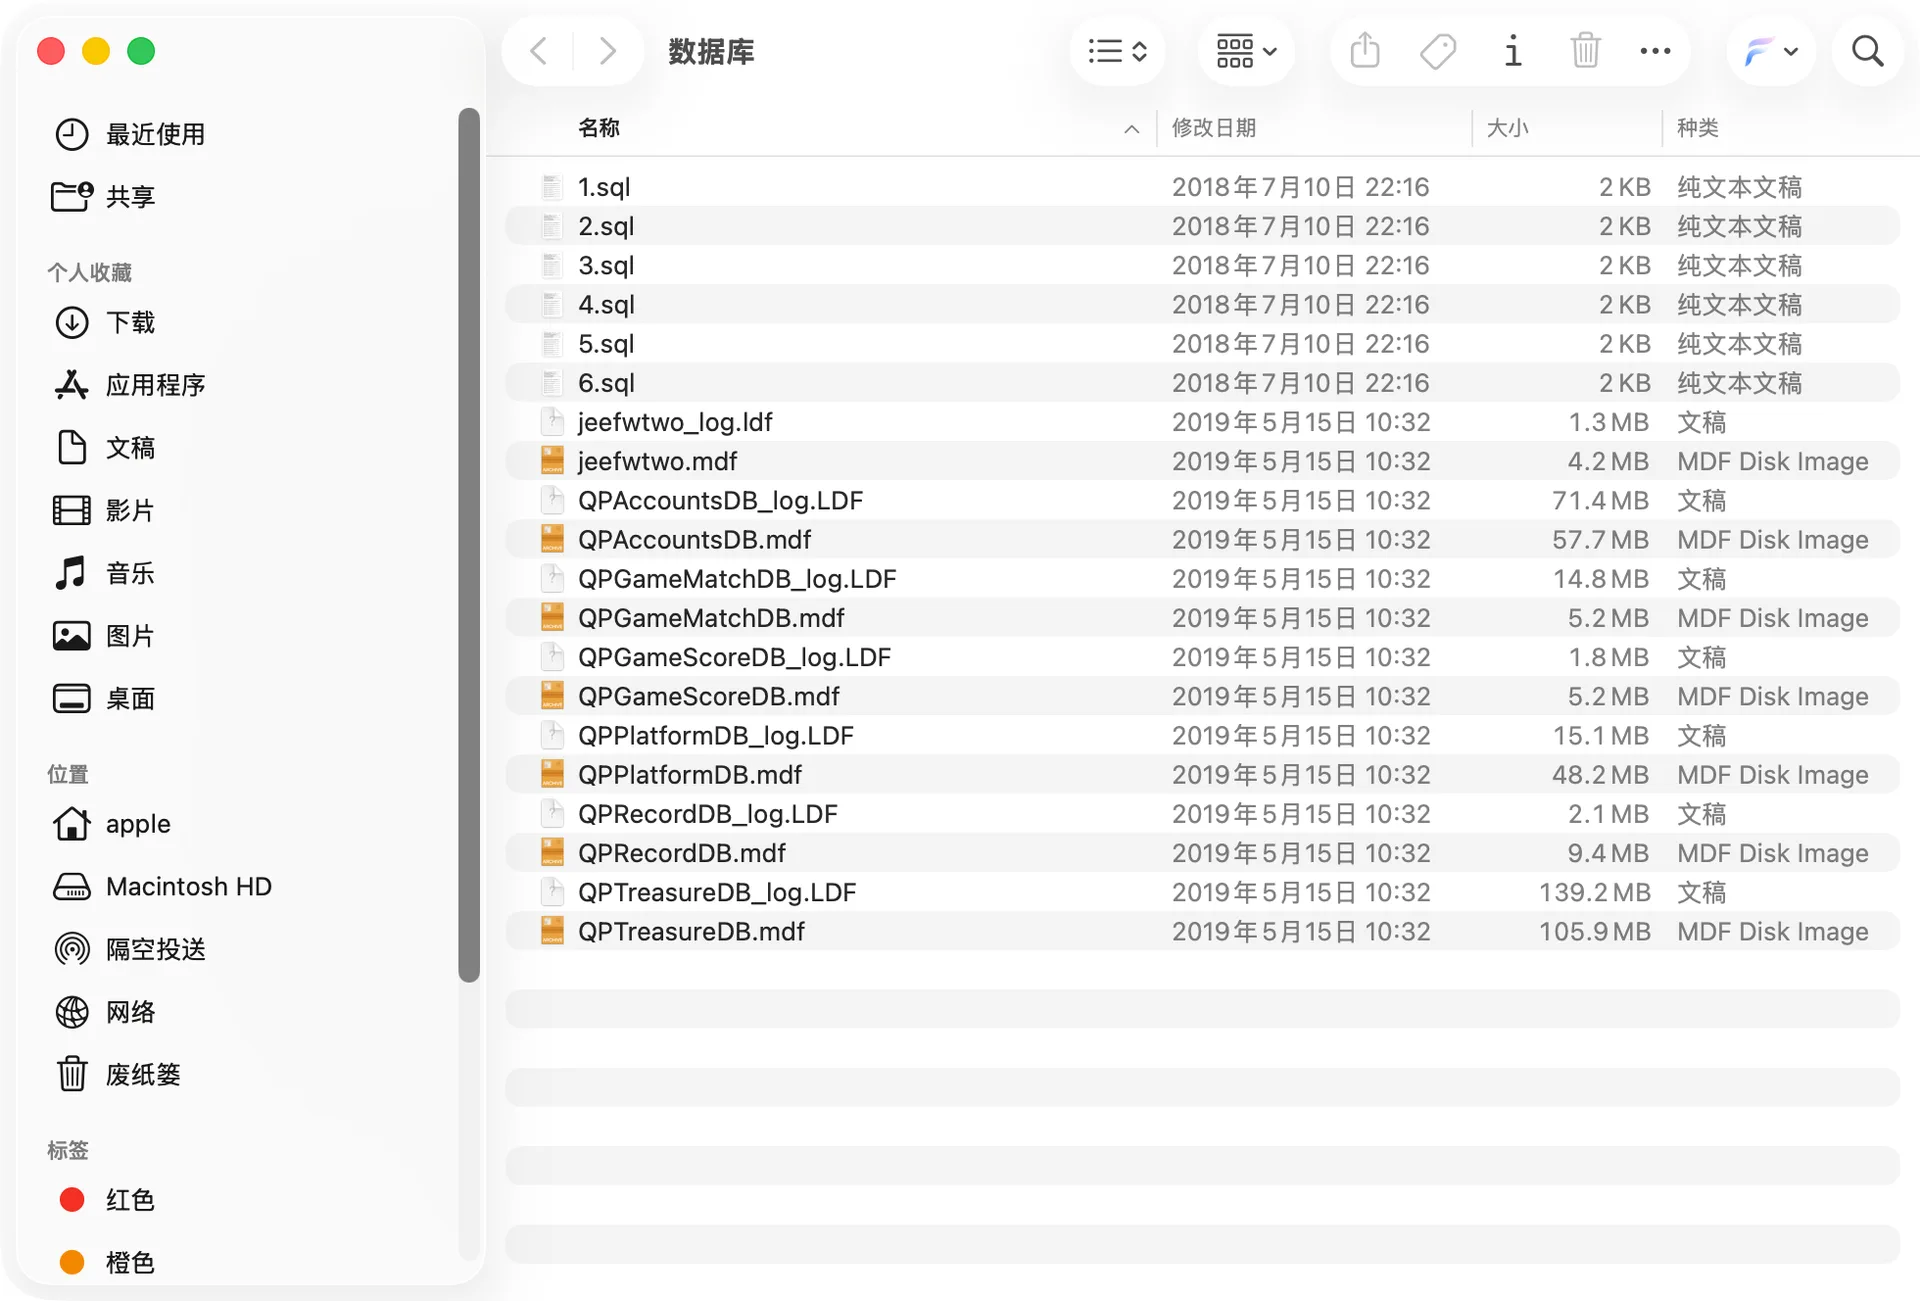This screenshot has height=1301, width=1920.
Task: Click the Macintosh HD disk icon
Action: [71, 887]
